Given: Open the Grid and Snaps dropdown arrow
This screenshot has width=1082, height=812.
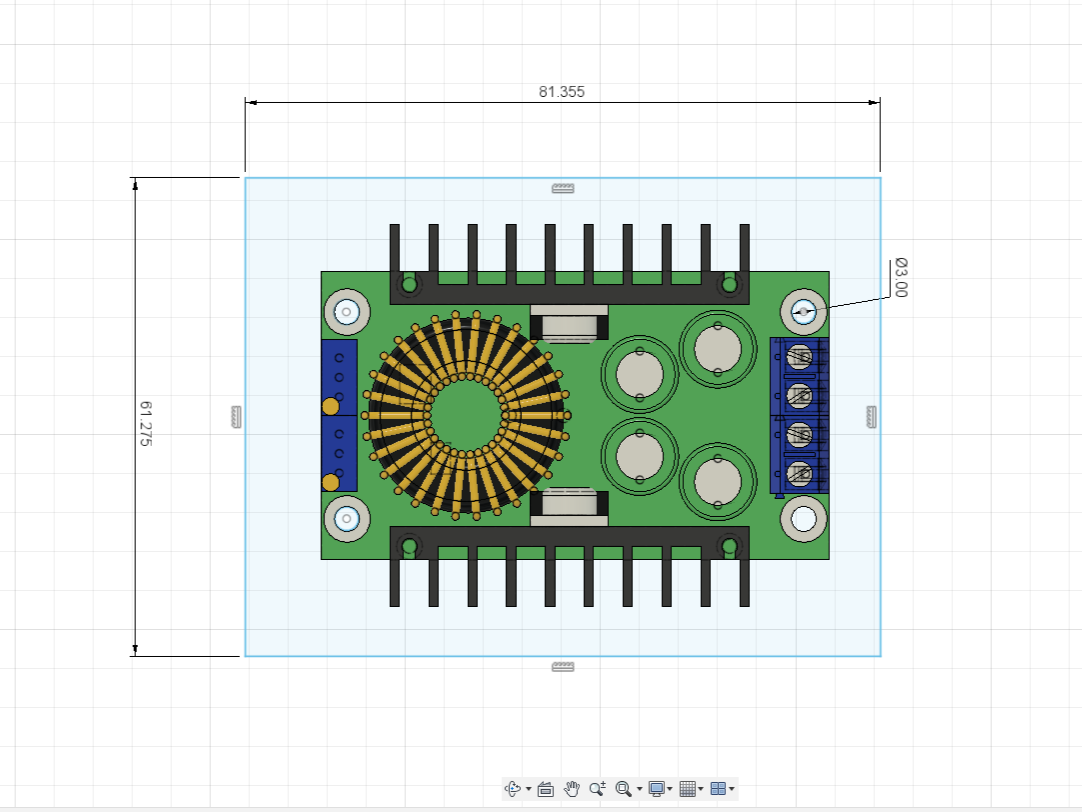Looking at the screenshot, I should (x=700, y=789).
